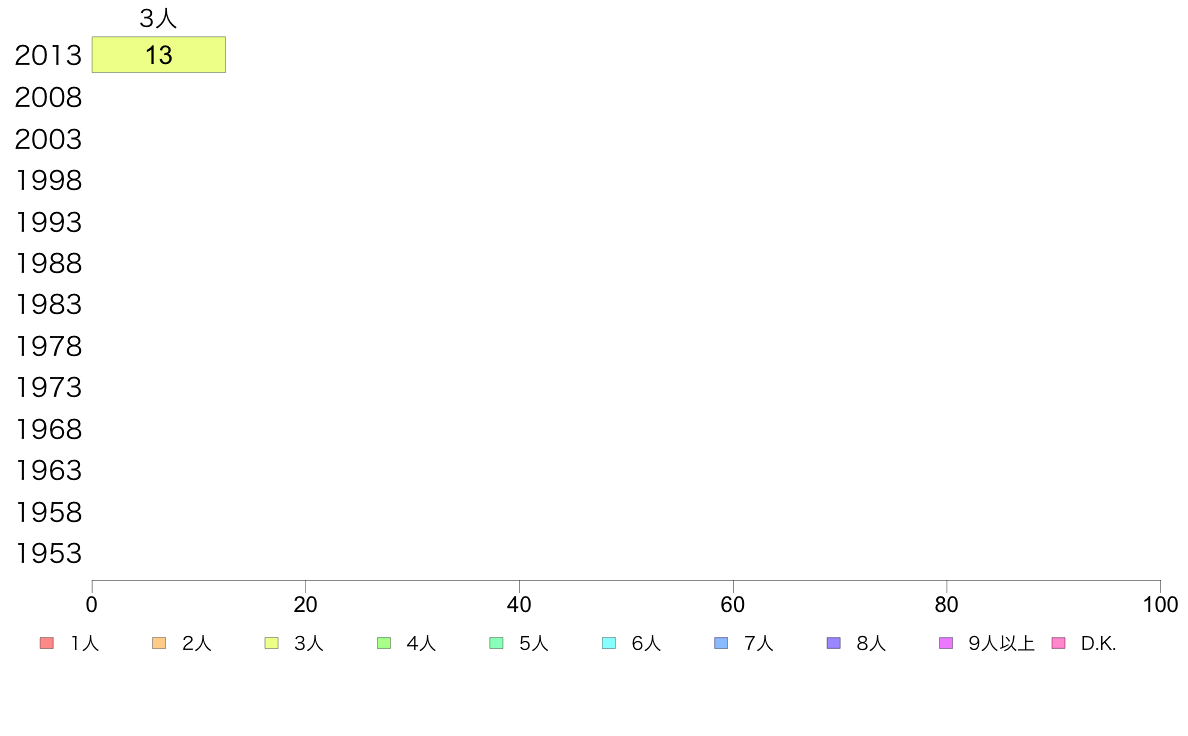Click the 1983 year label
The width and height of the screenshot is (1188, 736).
pyautogui.click(x=48, y=305)
